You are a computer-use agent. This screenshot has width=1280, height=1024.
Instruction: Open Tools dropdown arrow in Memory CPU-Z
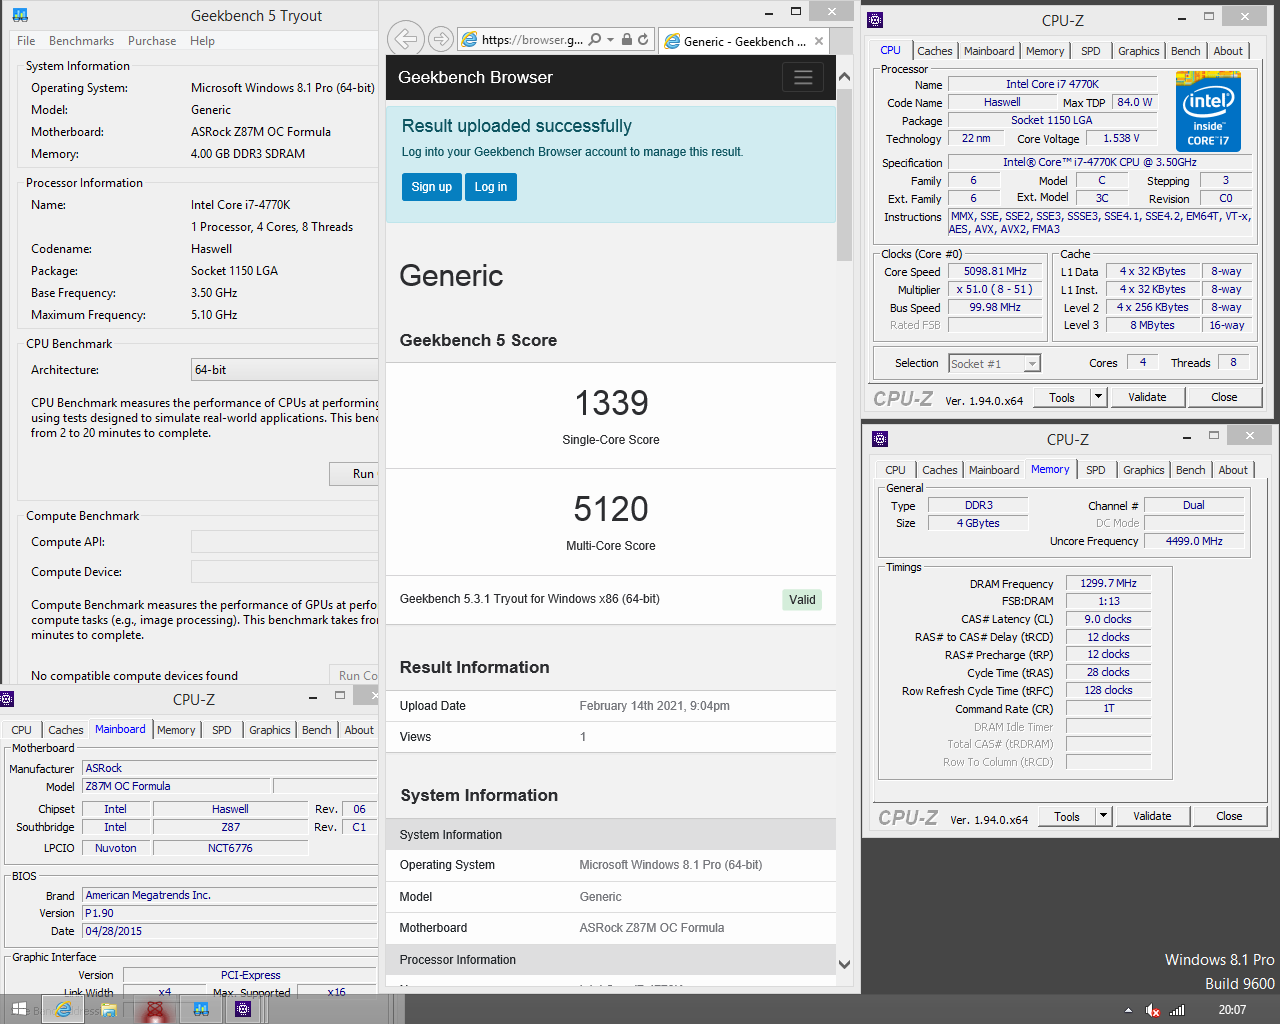tap(1103, 816)
